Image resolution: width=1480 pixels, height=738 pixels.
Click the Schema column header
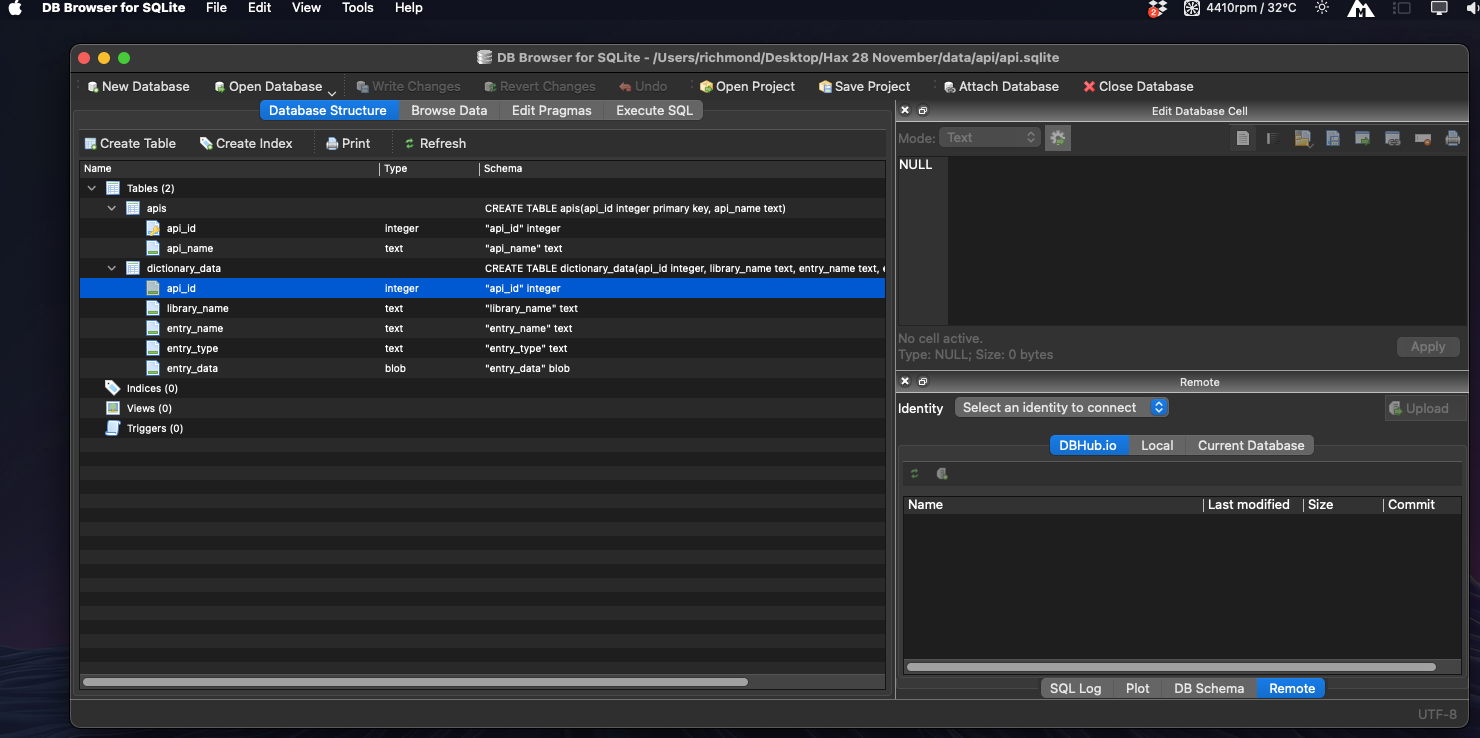[682, 169]
